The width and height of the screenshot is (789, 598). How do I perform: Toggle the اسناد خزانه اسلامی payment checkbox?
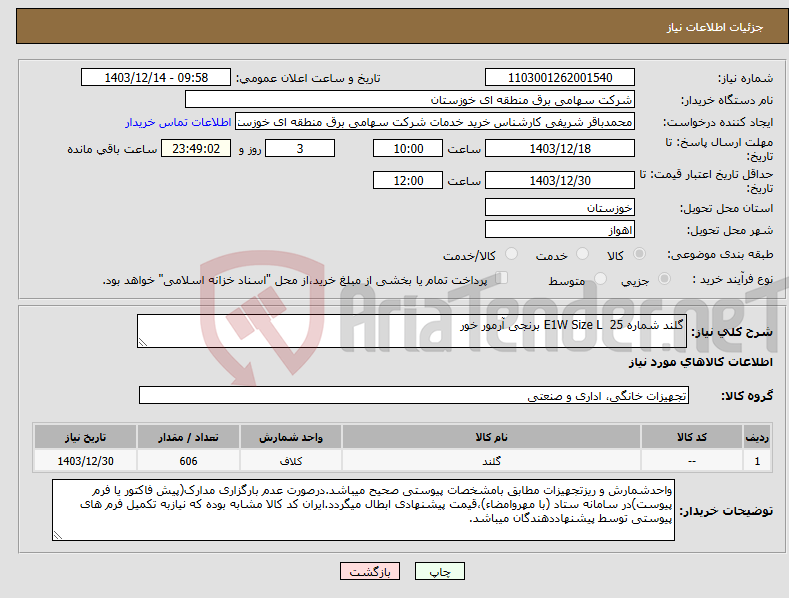501,278
